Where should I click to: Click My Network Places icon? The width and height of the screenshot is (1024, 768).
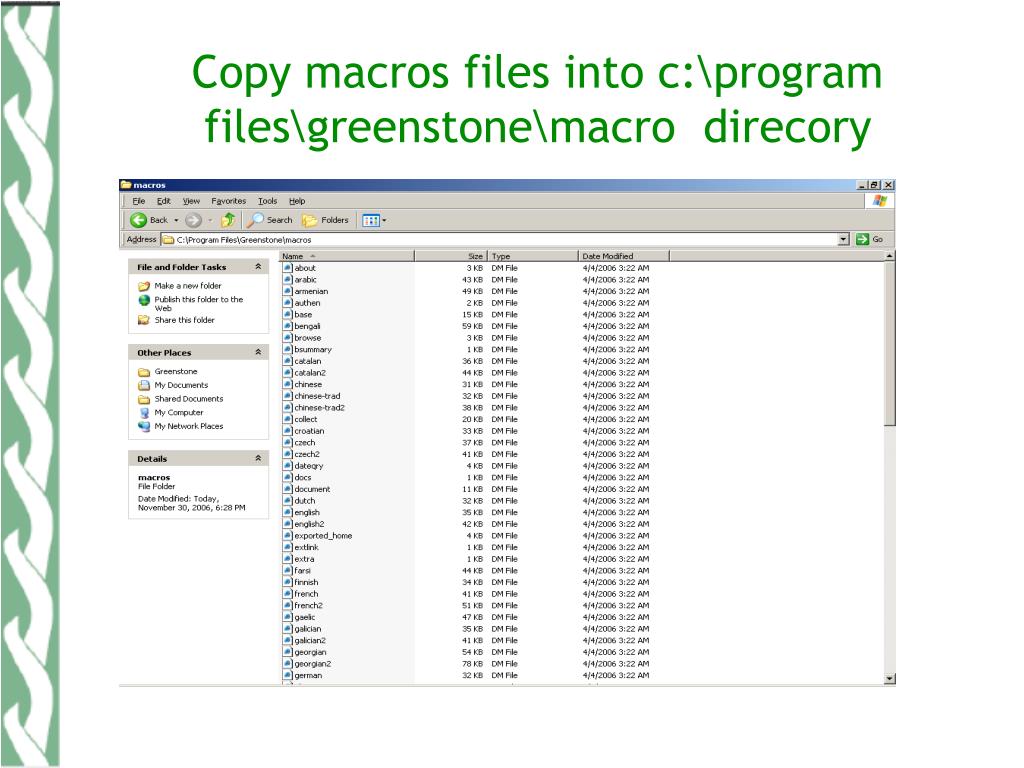point(144,426)
